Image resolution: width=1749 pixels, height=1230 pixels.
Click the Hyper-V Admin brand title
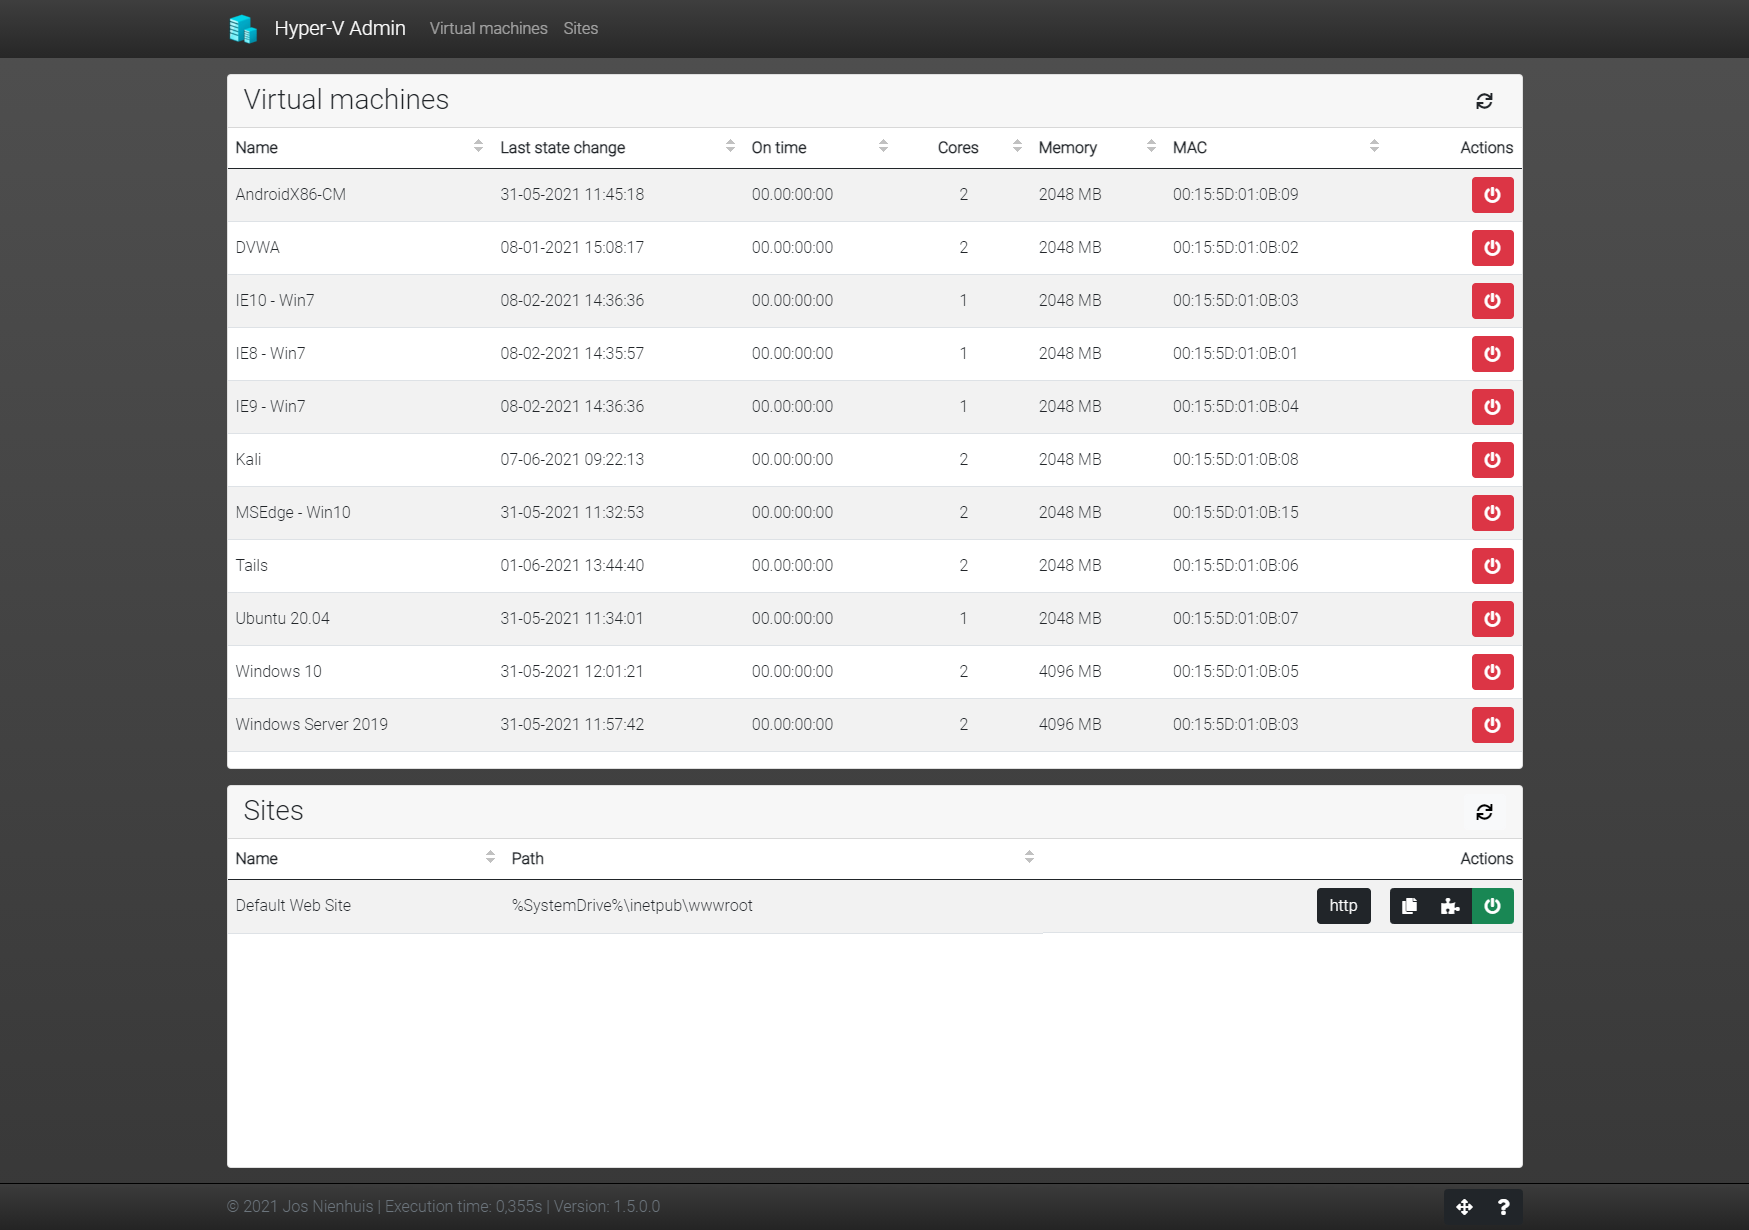point(340,29)
